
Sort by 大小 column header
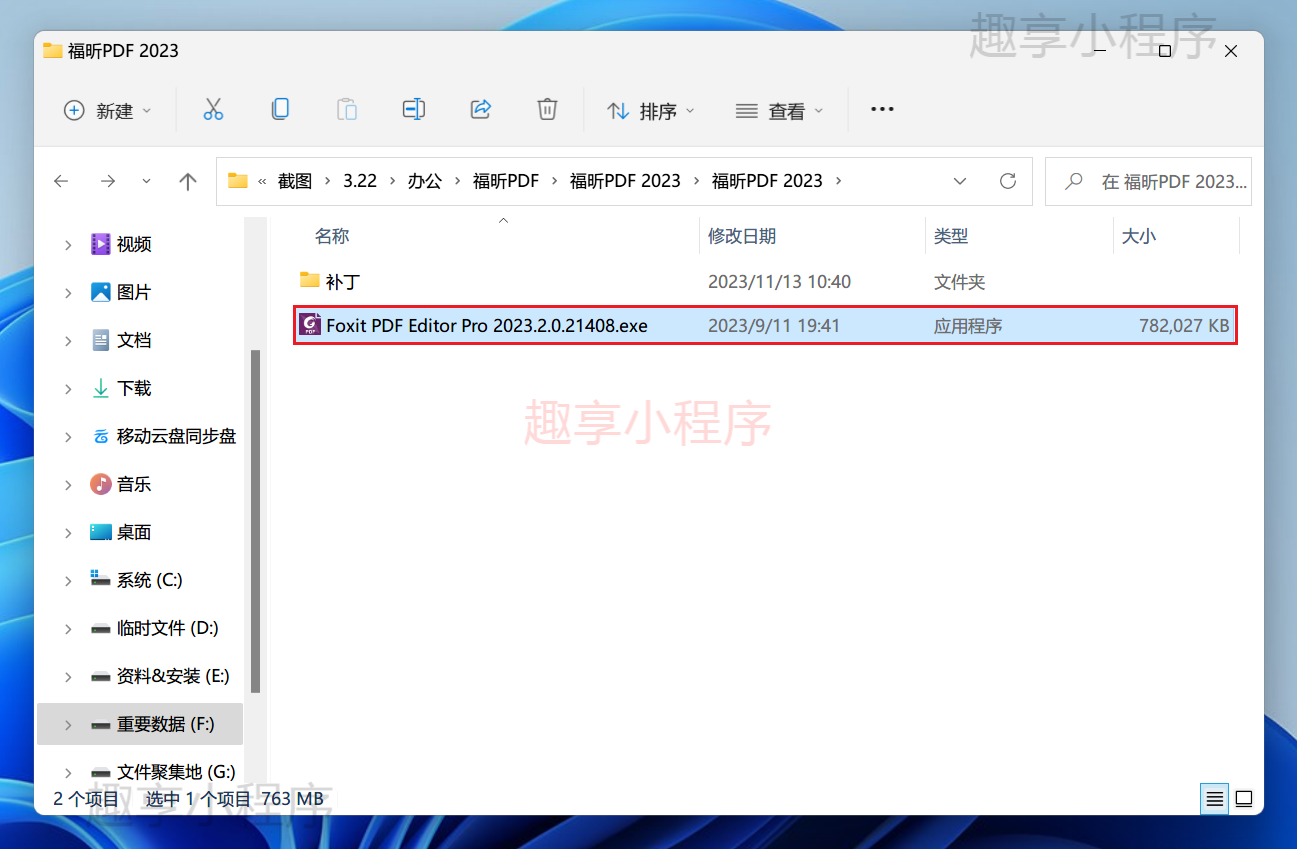tap(1139, 236)
